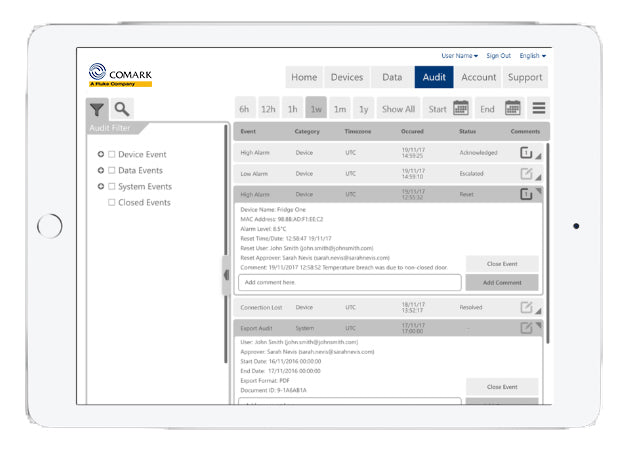Check the Closed Events checkbox
635x455 pixels.
(x=112, y=203)
